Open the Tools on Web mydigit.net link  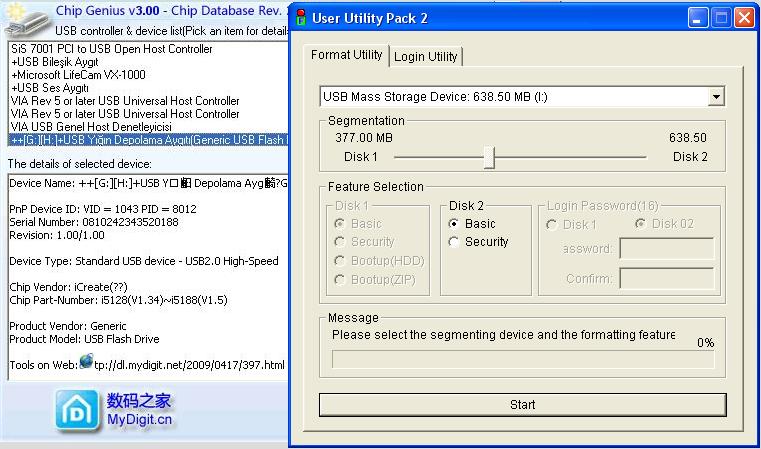click(x=189, y=365)
